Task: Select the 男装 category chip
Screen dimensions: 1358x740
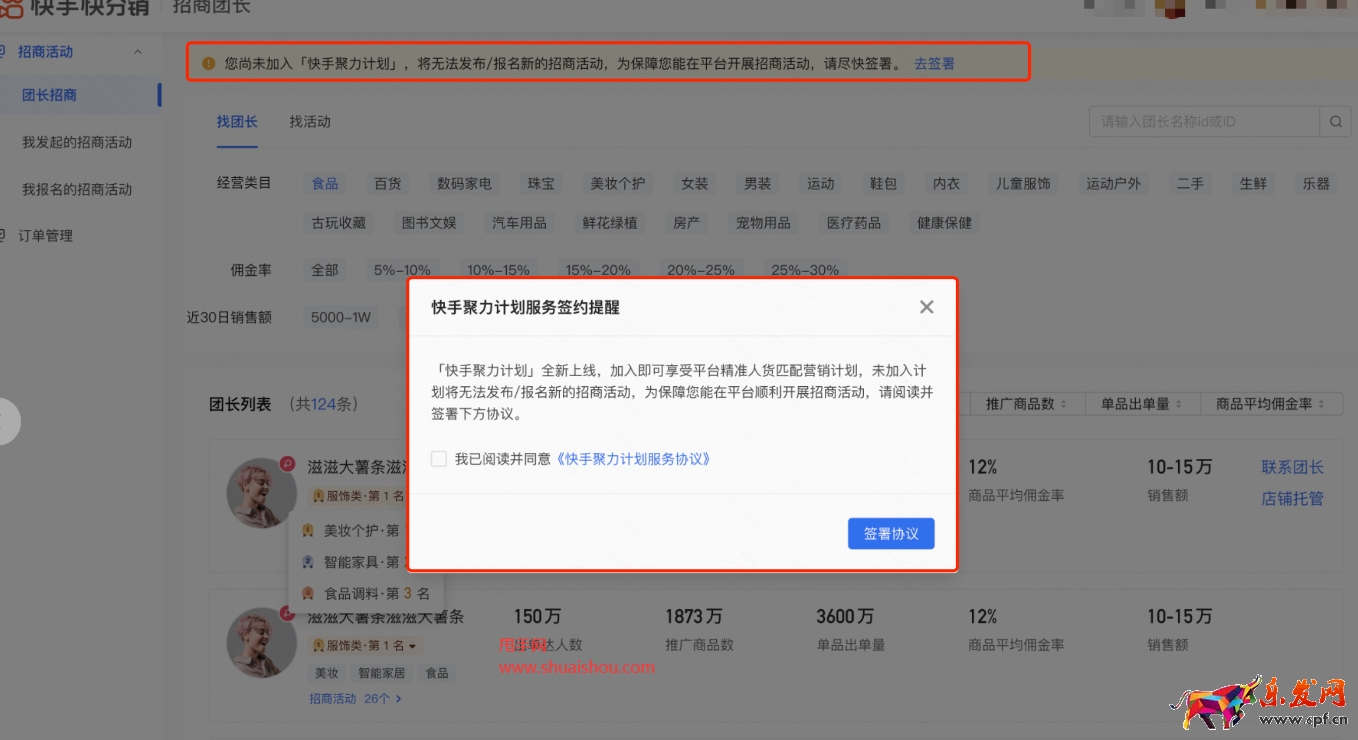Action: [758, 184]
